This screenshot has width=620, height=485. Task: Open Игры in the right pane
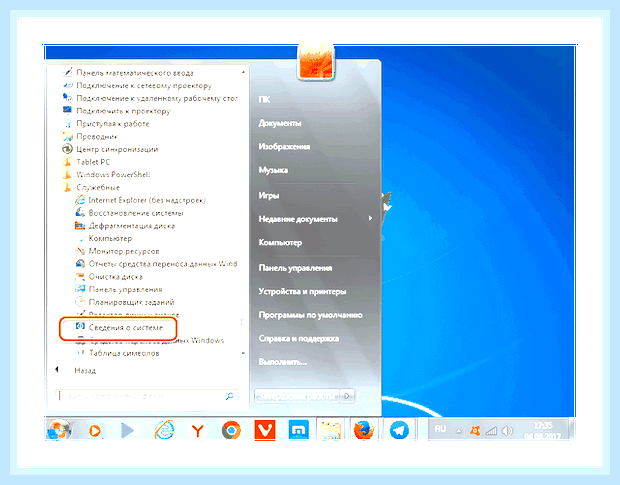click(x=269, y=195)
